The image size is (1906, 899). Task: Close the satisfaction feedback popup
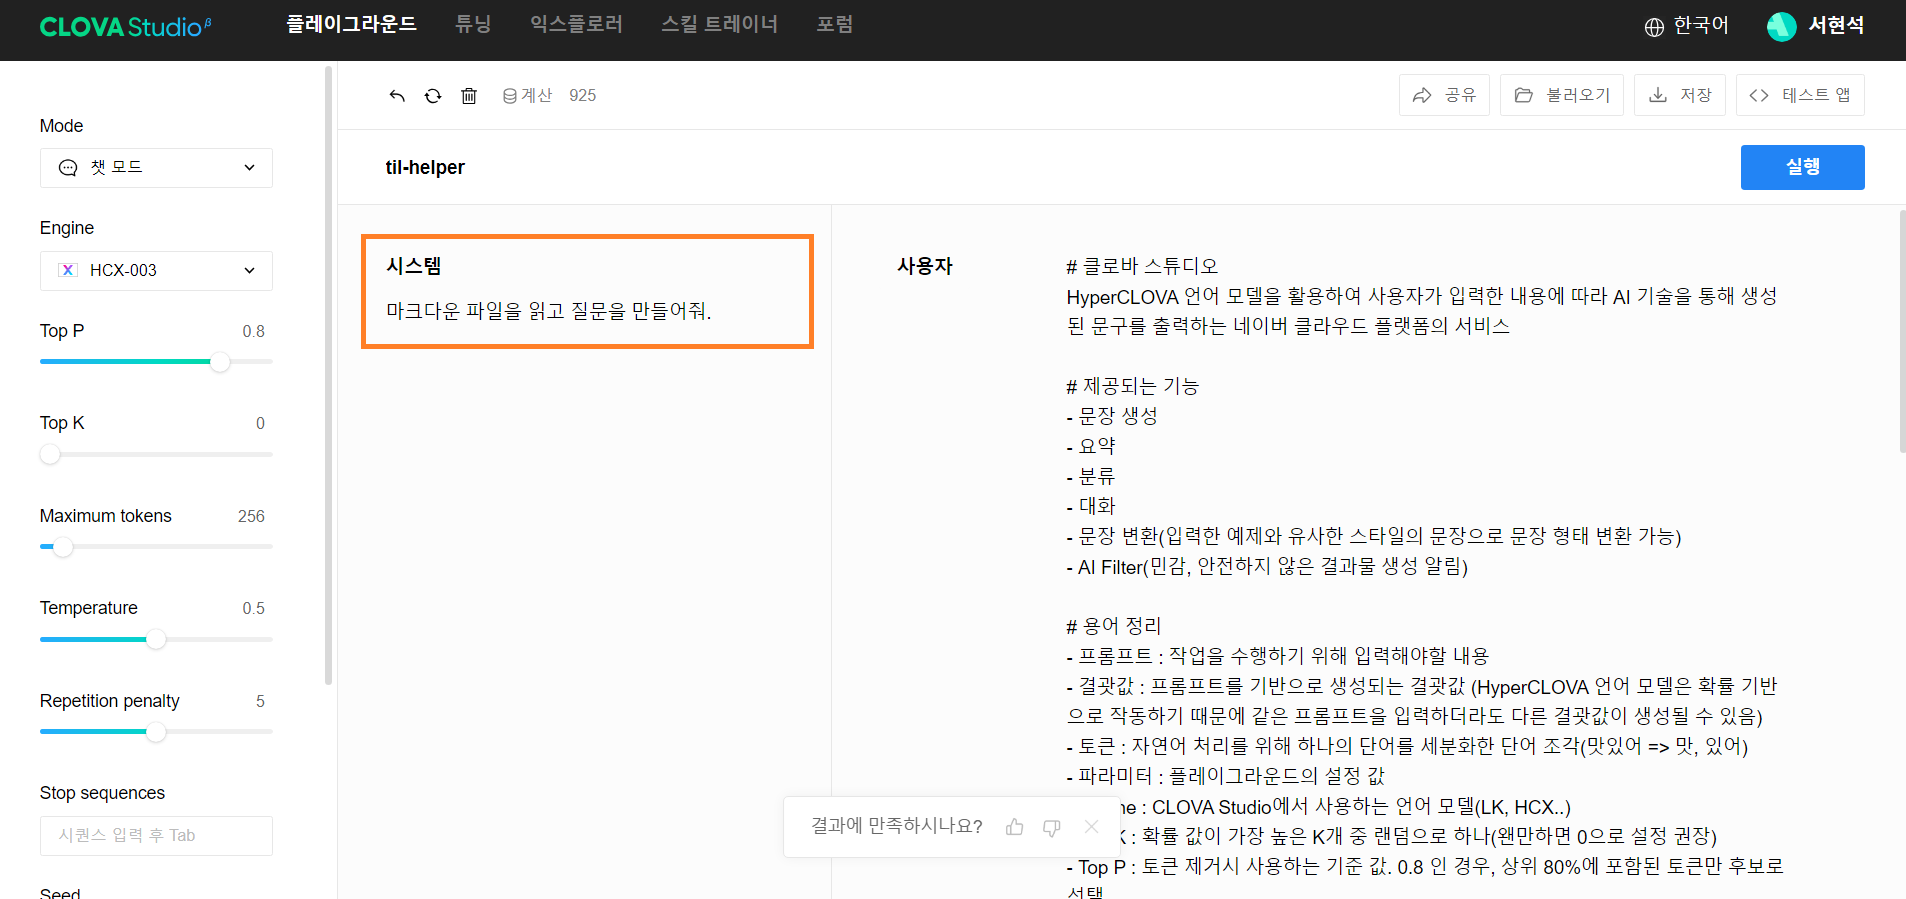(1091, 827)
